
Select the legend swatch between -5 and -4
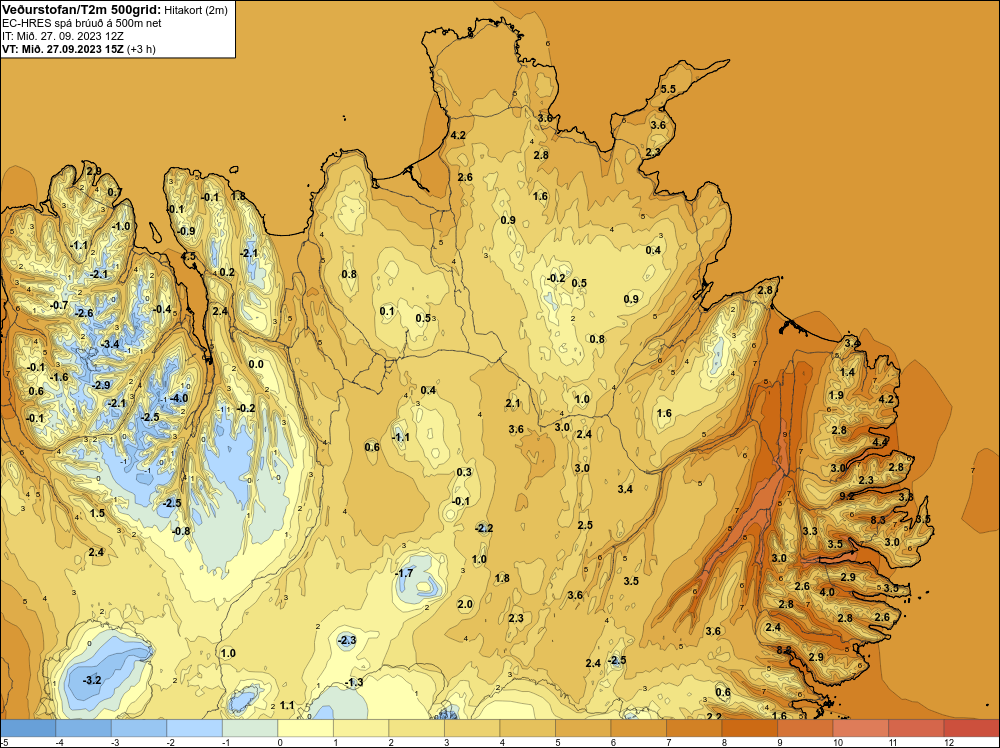(x=28, y=728)
